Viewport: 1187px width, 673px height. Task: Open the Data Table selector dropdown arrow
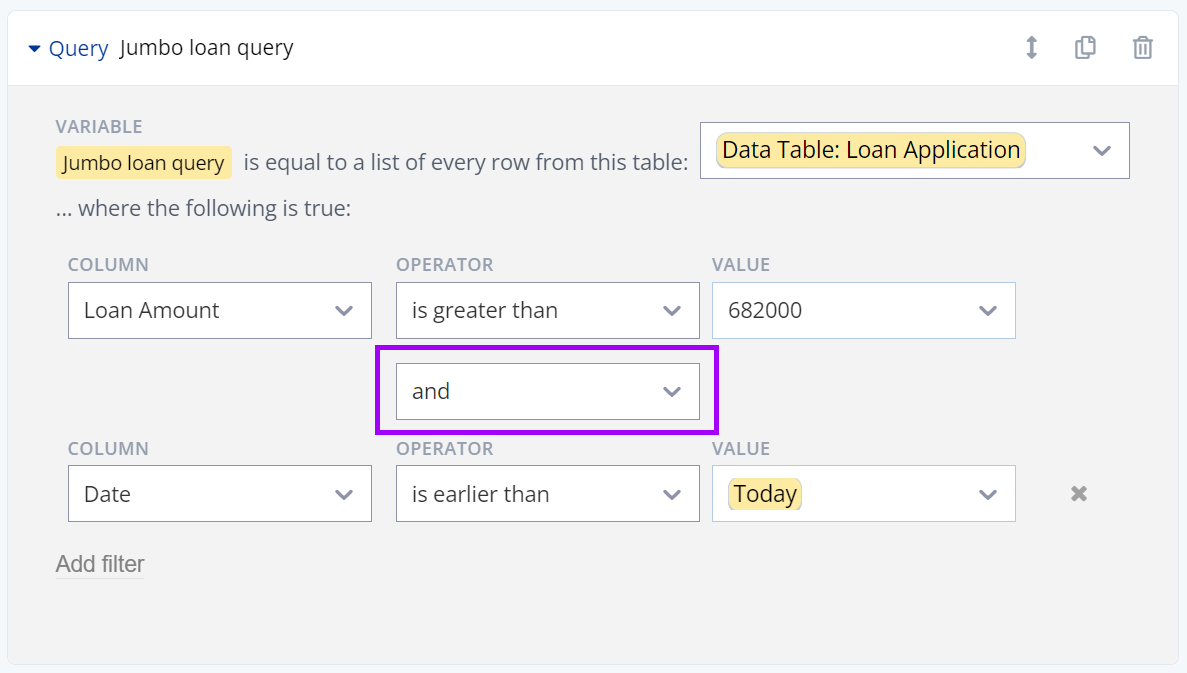pos(1101,150)
